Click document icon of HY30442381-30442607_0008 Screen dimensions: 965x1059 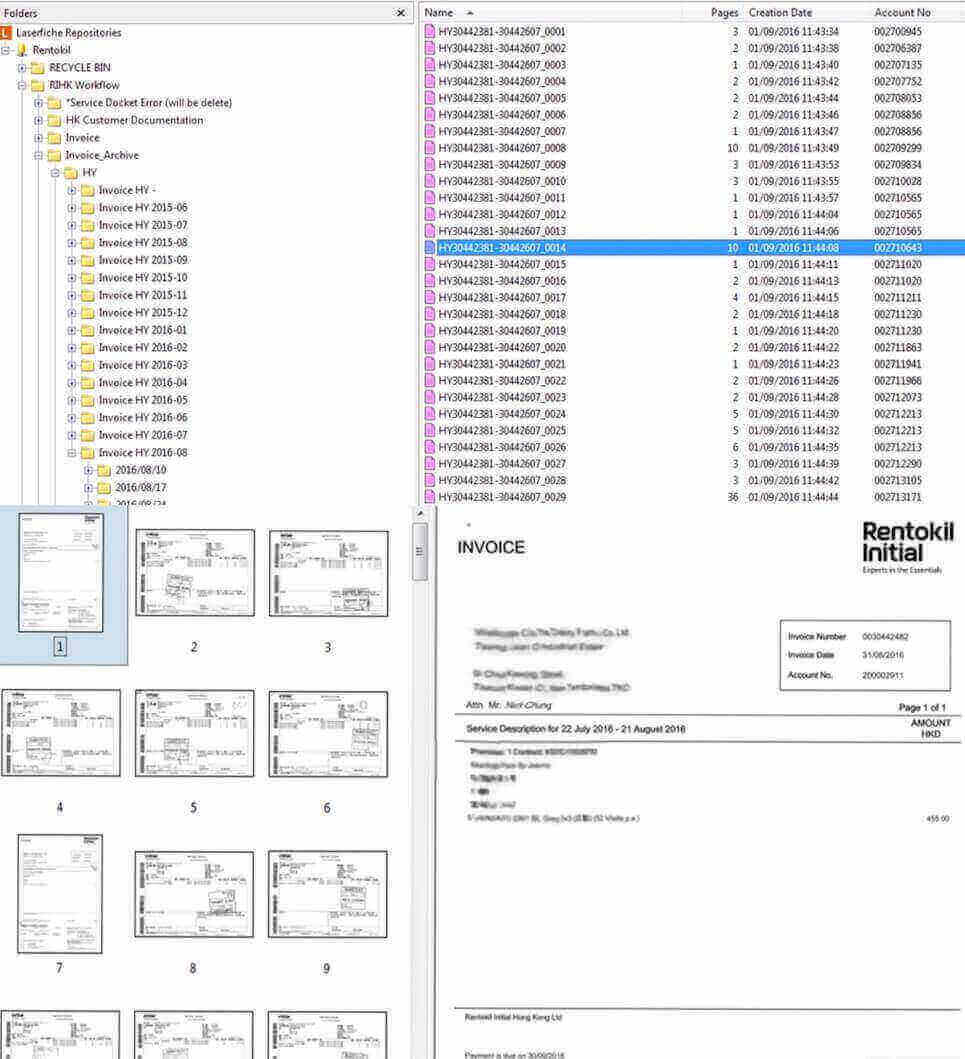point(429,148)
